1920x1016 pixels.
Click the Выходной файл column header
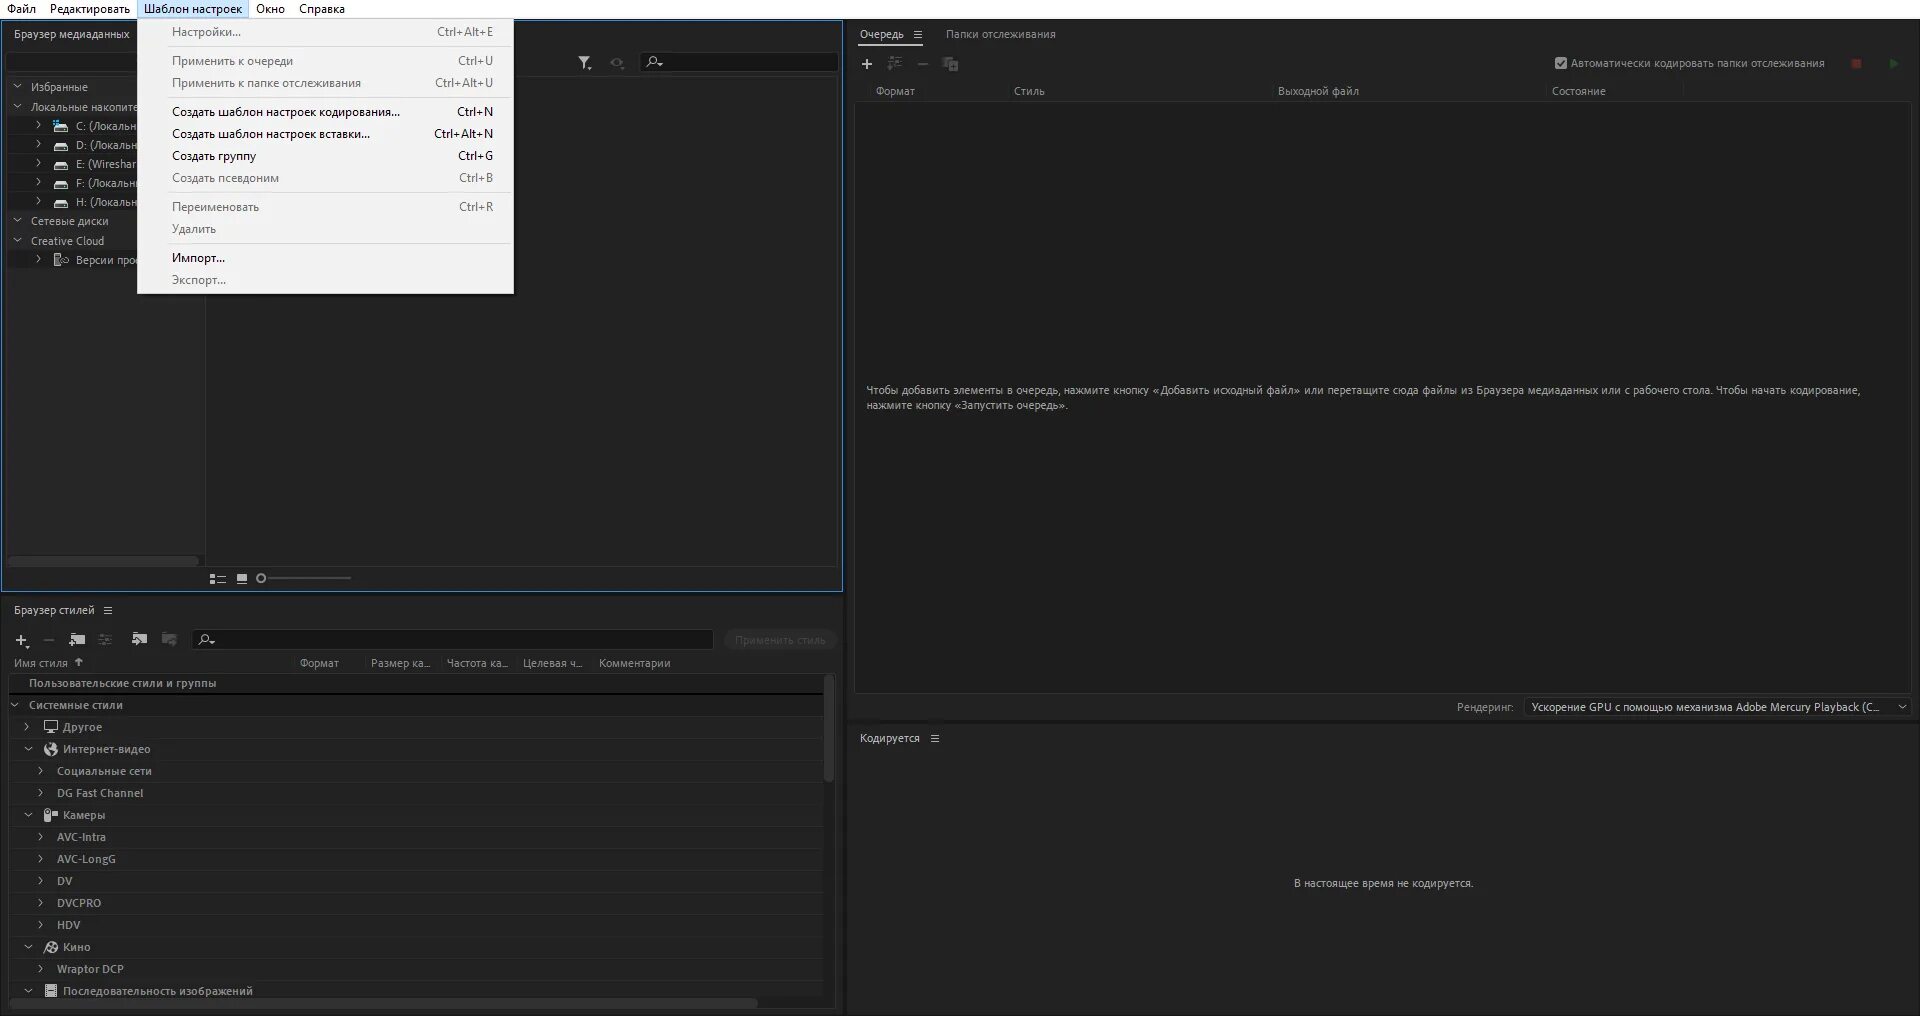(x=1318, y=92)
